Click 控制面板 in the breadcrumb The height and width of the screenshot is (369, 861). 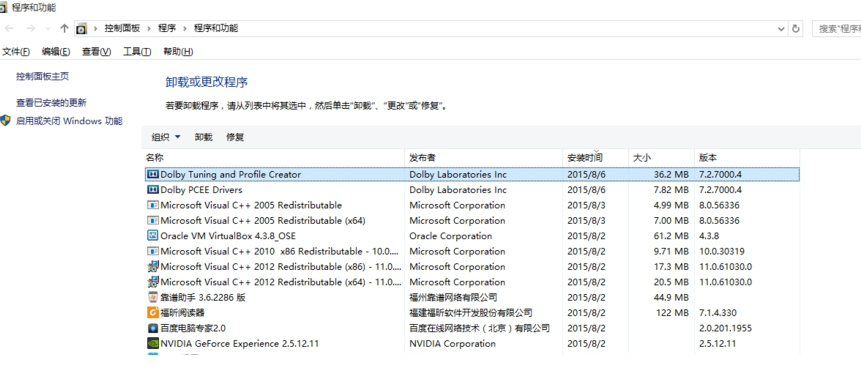[122, 29]
